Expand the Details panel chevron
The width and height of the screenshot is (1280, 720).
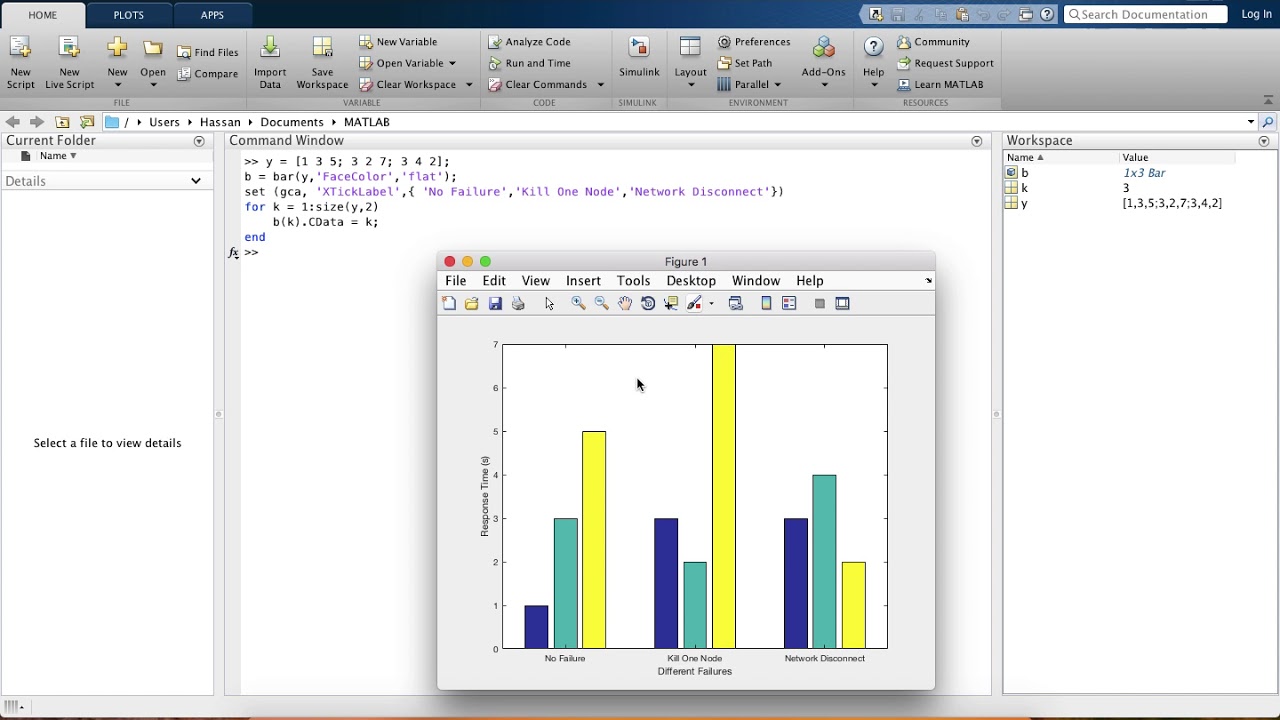pyautogui.click(x=196, y=181)
